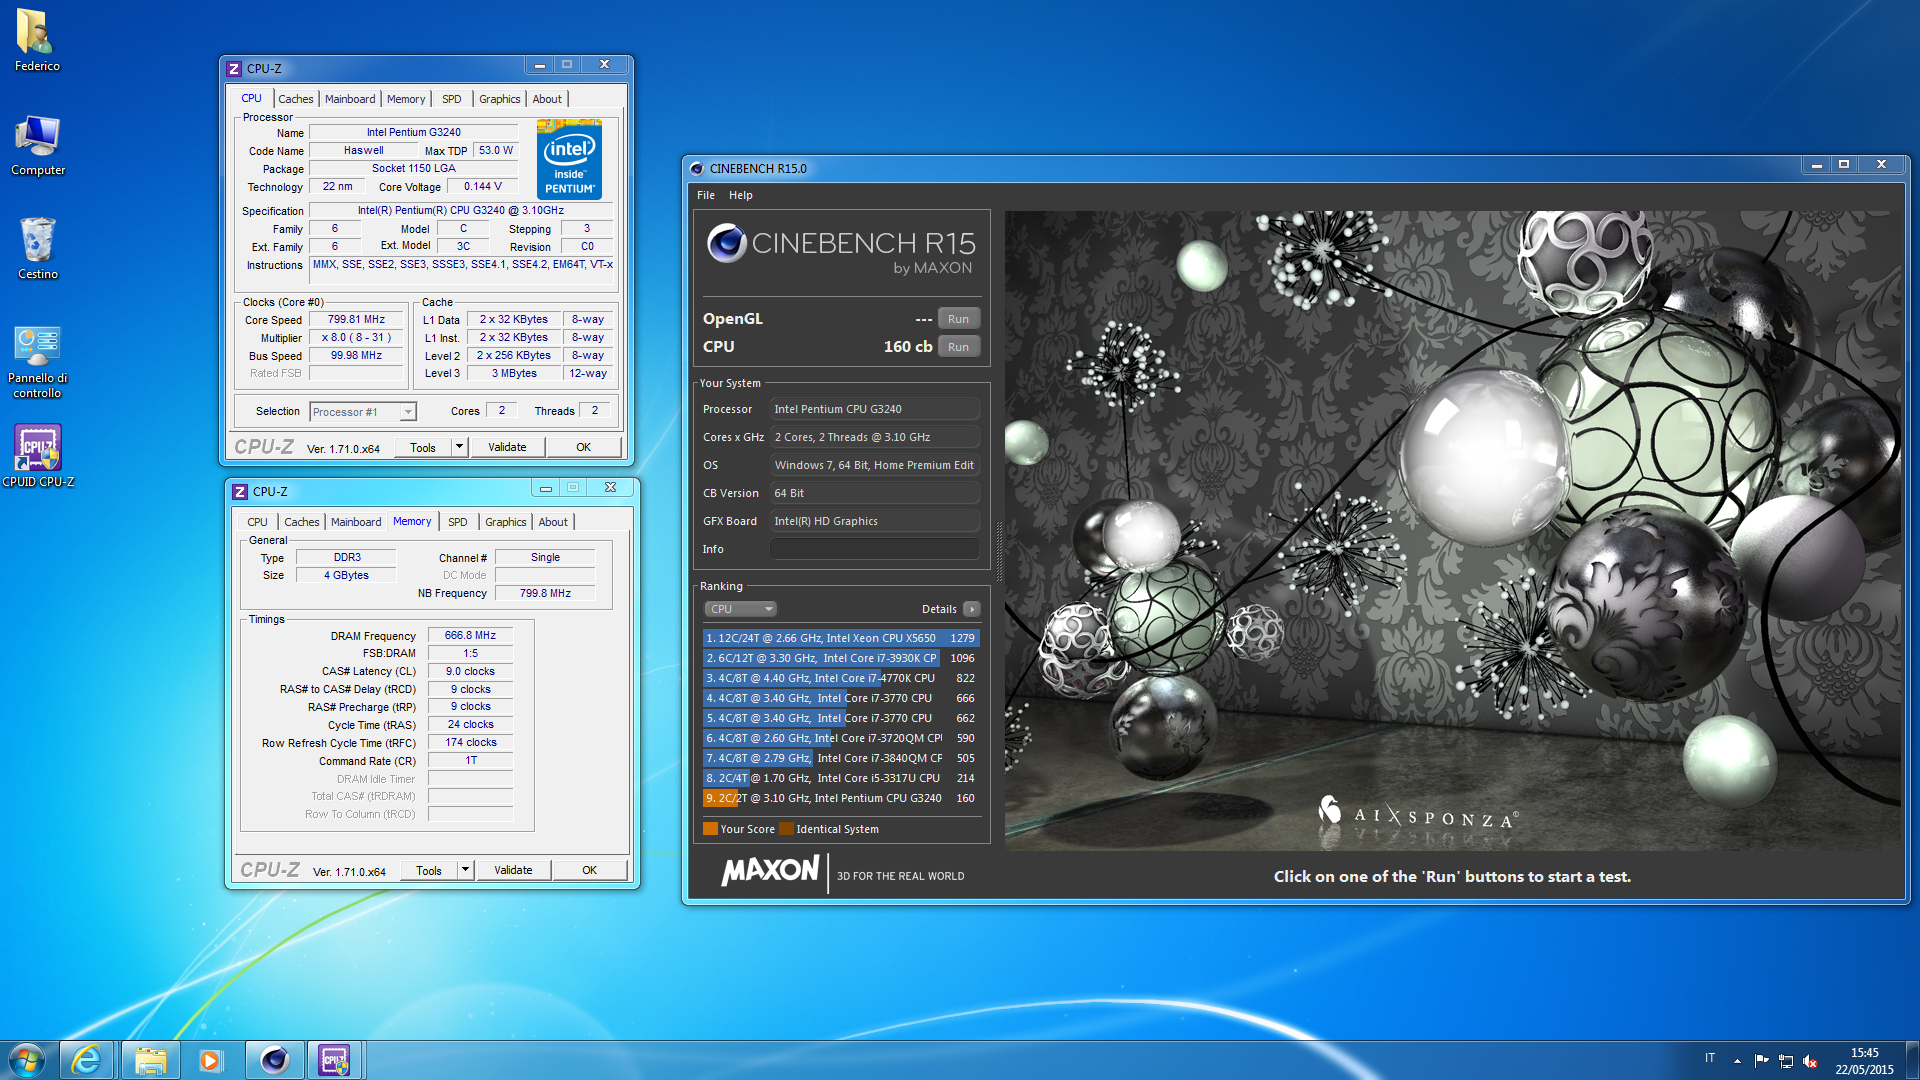Viewport: 1920px width, 1080px height.
Task: Open the Windows Start orb
Action: click(x=27, y=1060)
